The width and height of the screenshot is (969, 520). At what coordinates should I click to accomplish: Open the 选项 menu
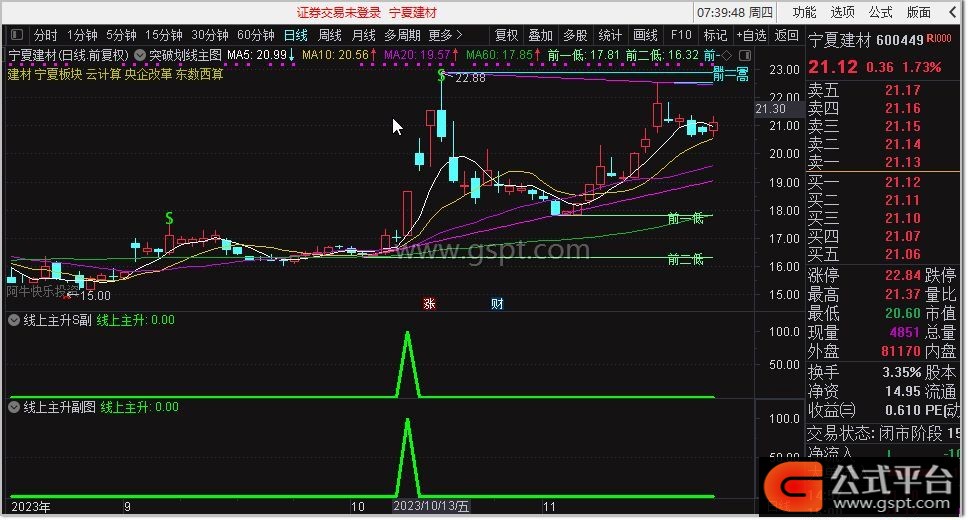coord(842,12)
